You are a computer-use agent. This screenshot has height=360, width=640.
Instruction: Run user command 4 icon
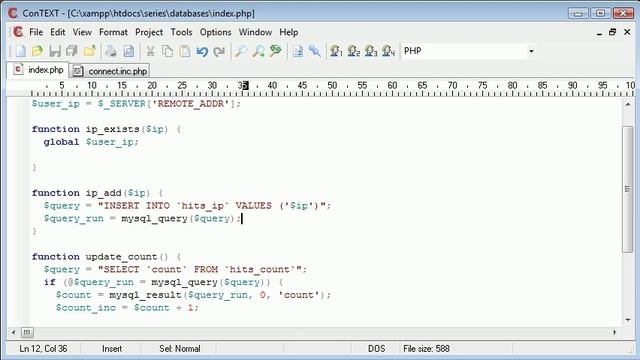point(388,51)
